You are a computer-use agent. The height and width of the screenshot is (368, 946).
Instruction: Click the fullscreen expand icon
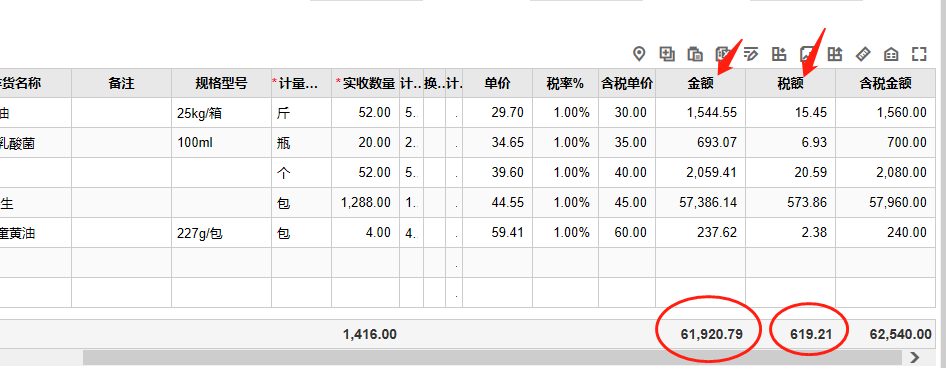919,54
